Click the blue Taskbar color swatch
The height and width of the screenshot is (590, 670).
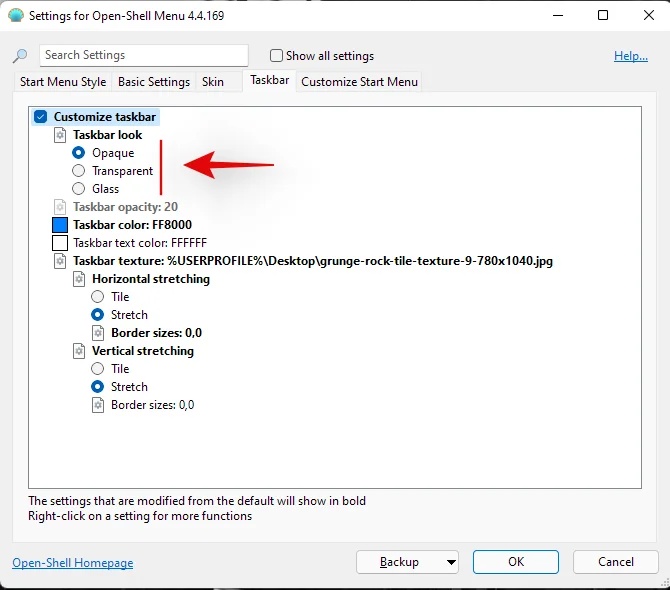60,225
